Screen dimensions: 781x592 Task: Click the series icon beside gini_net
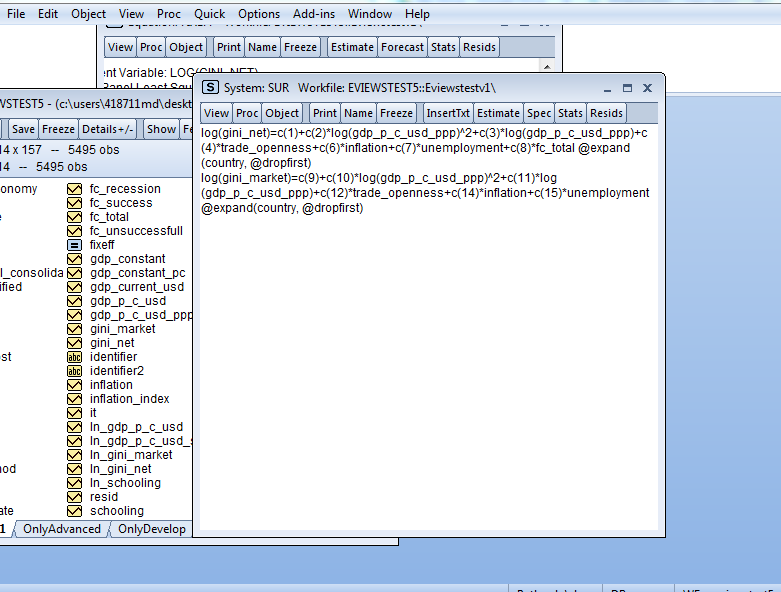(74, 343)
